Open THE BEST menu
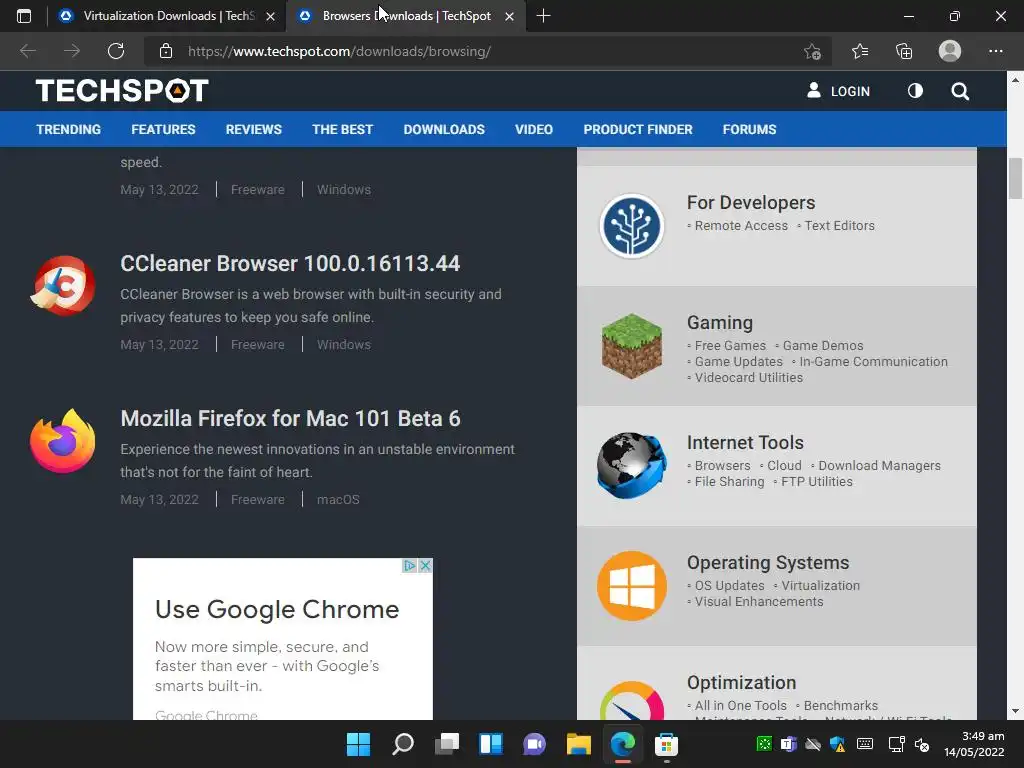Screen dimensions: 1024x768 coord(342,129)
